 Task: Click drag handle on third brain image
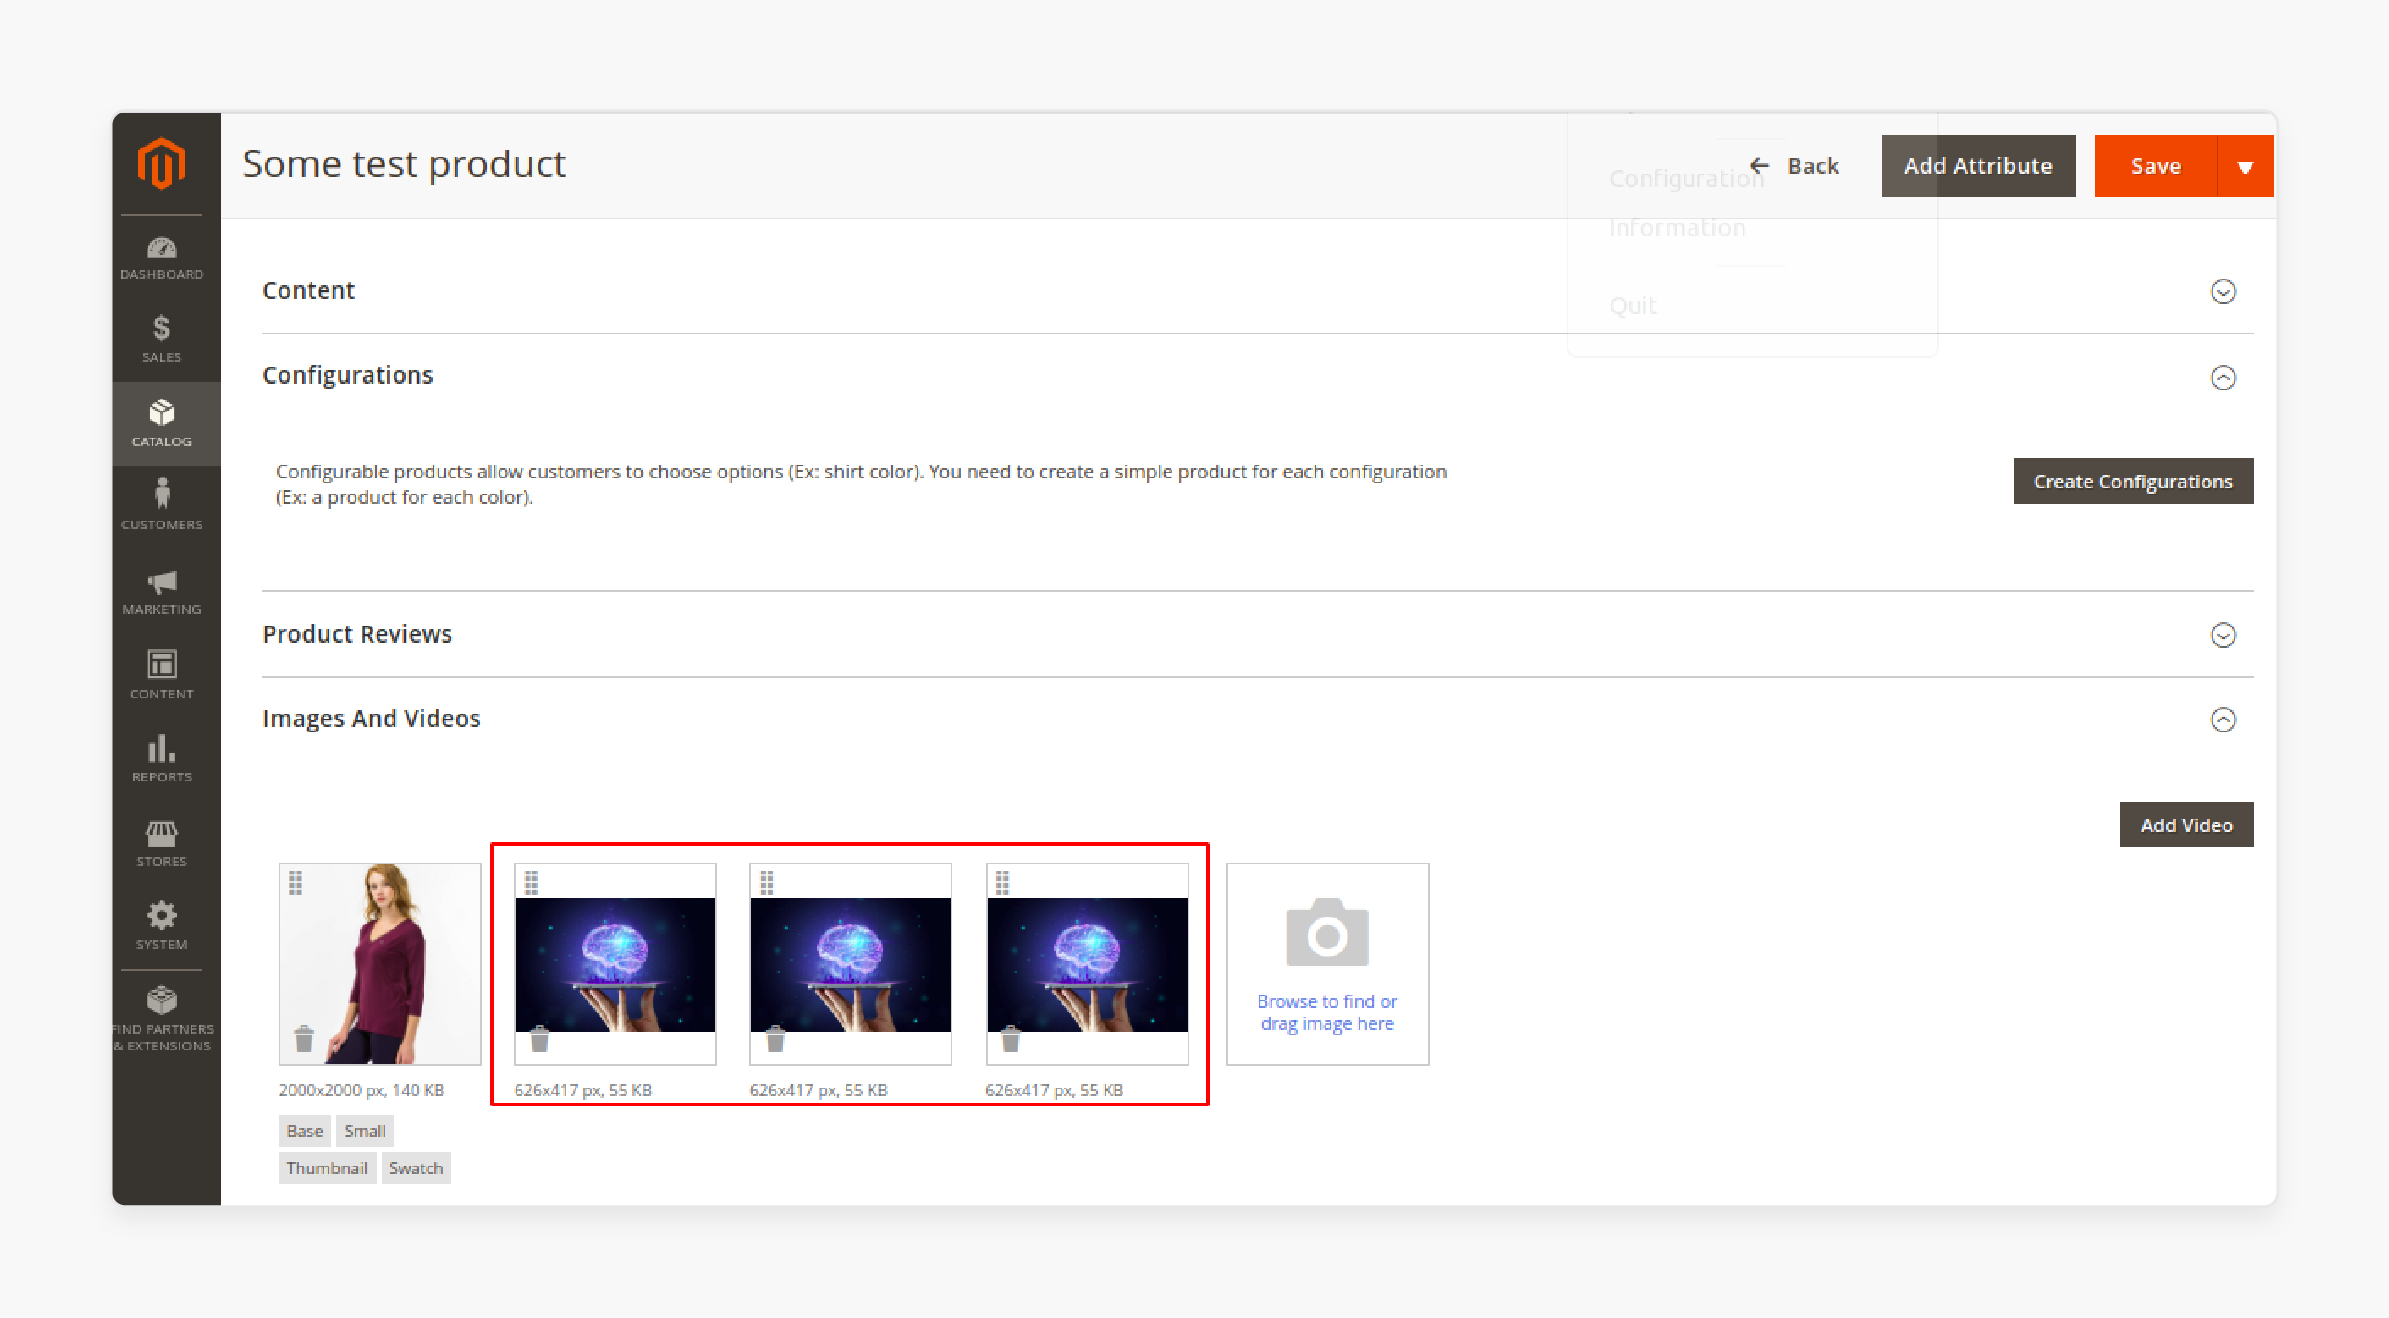[x=1003, y=883]
